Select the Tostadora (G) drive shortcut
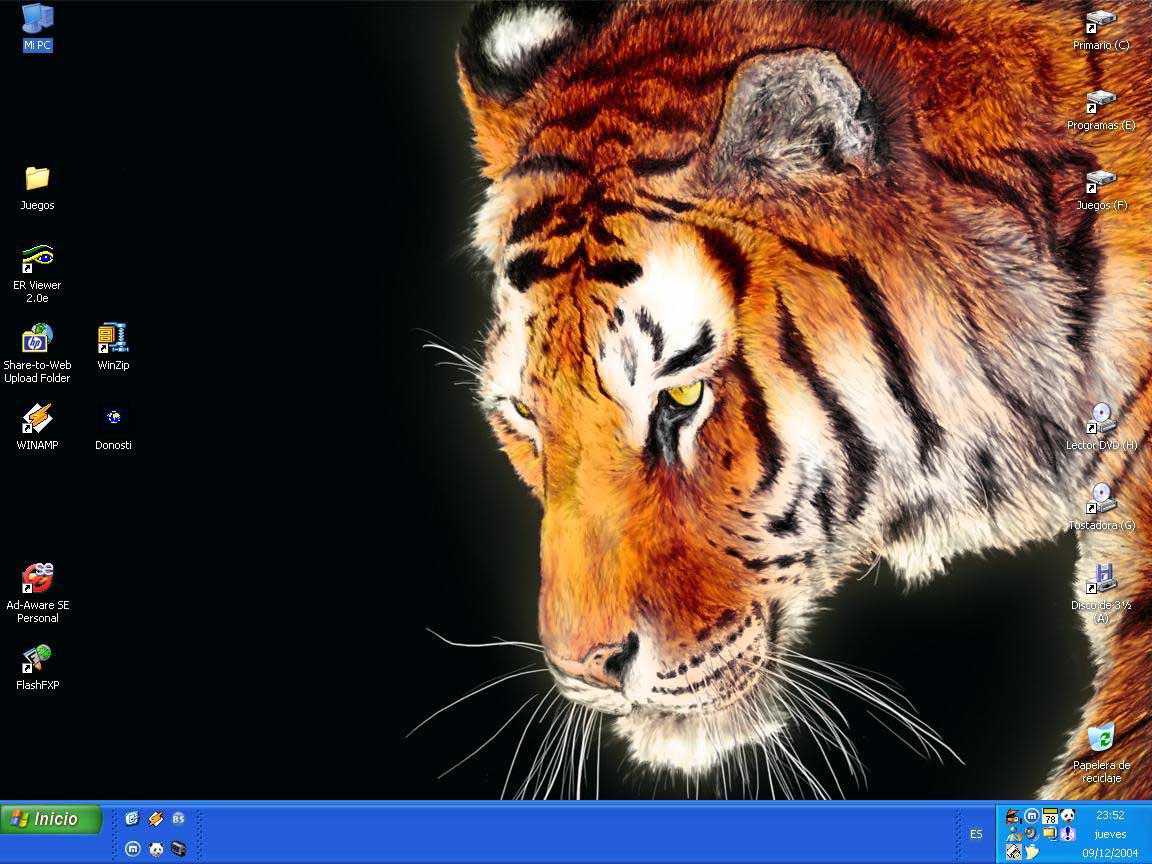This screenshot has height=864, width=1152. coord(1101,499)
